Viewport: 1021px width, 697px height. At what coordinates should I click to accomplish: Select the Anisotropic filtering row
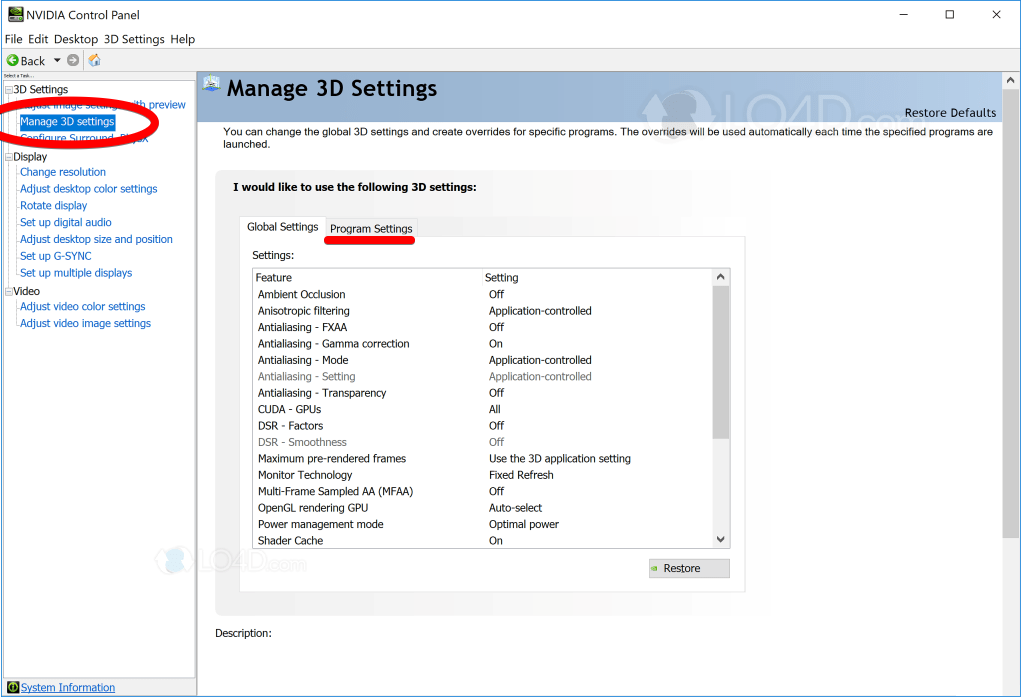click(483, 311)
